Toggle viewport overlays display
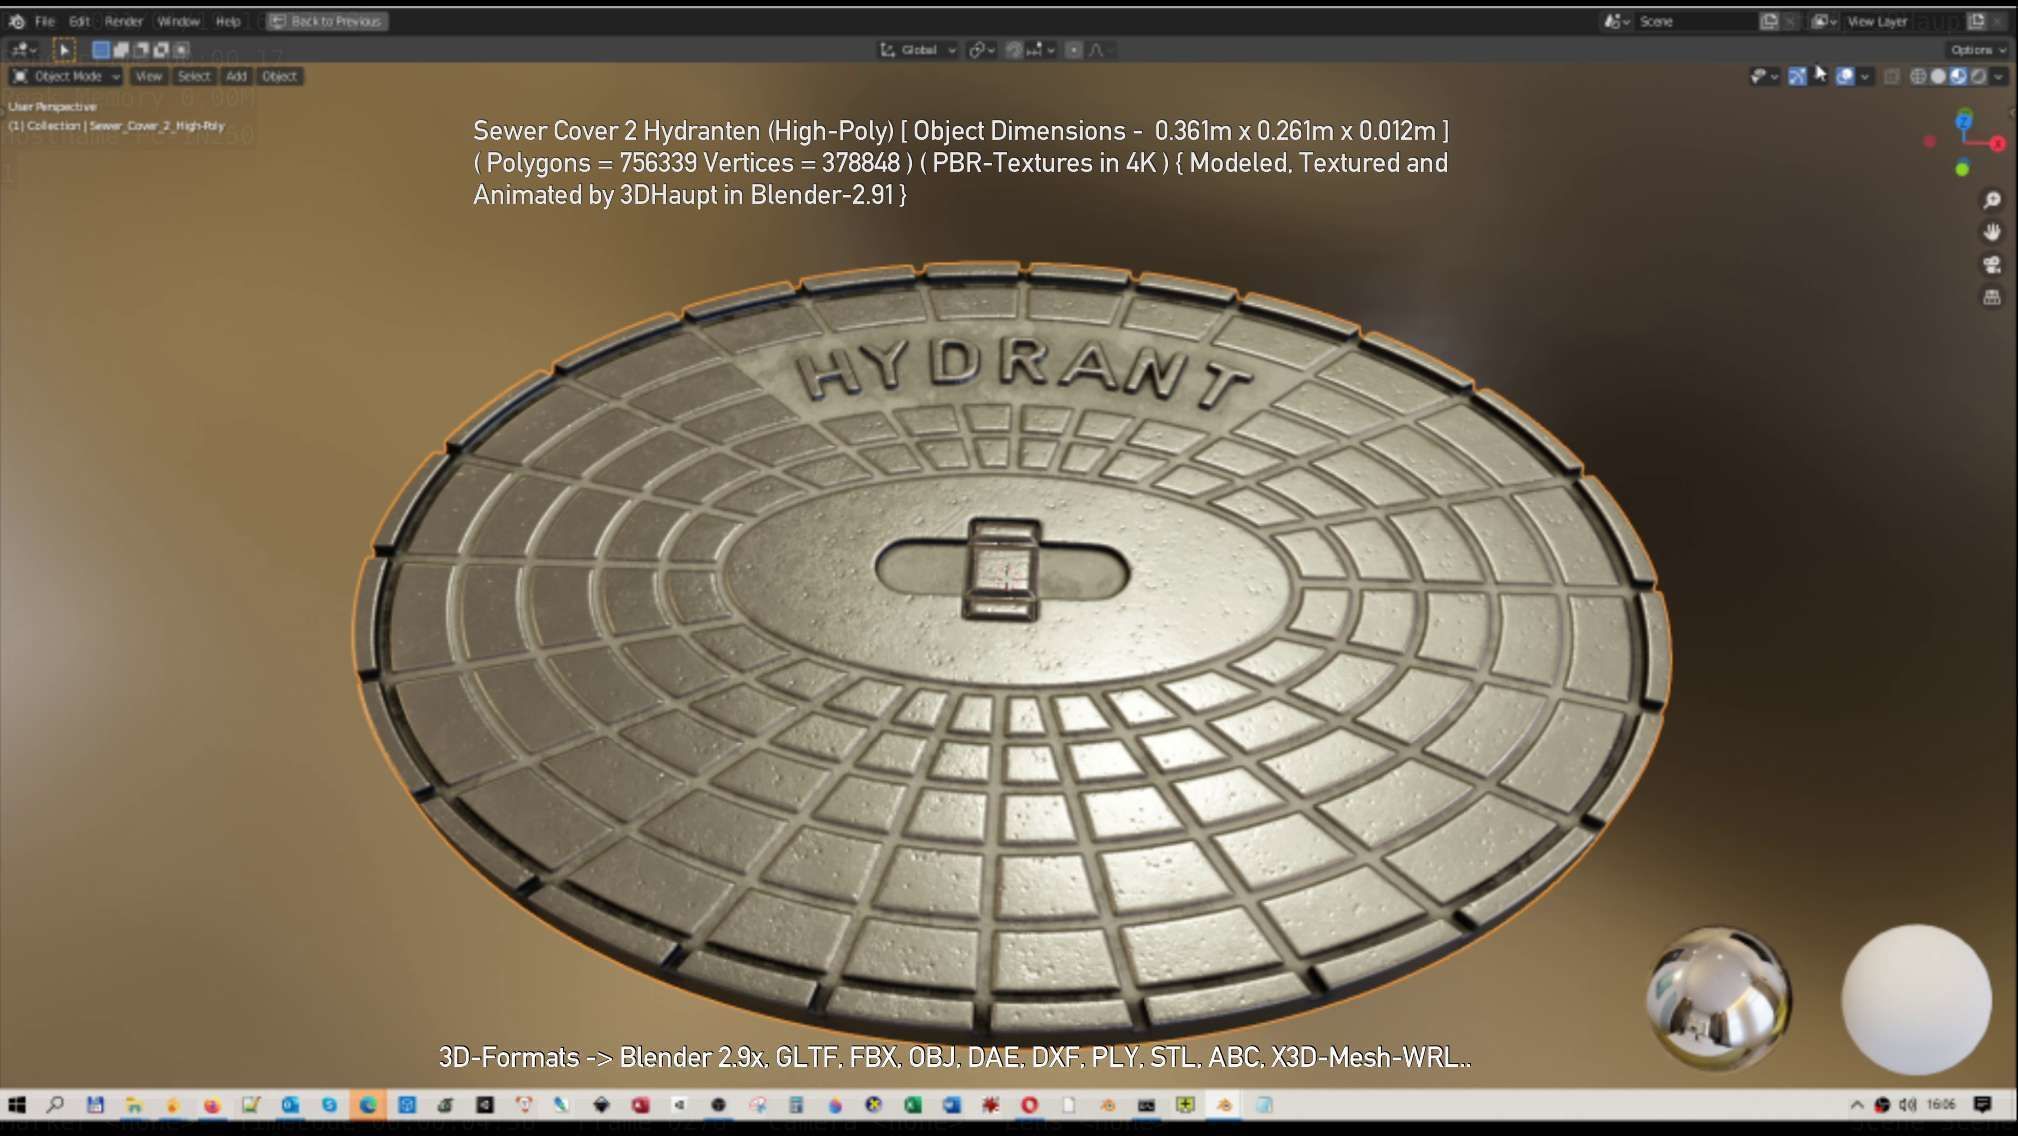Screen dimensions: 2018x1136 (x=1845, y=76)
